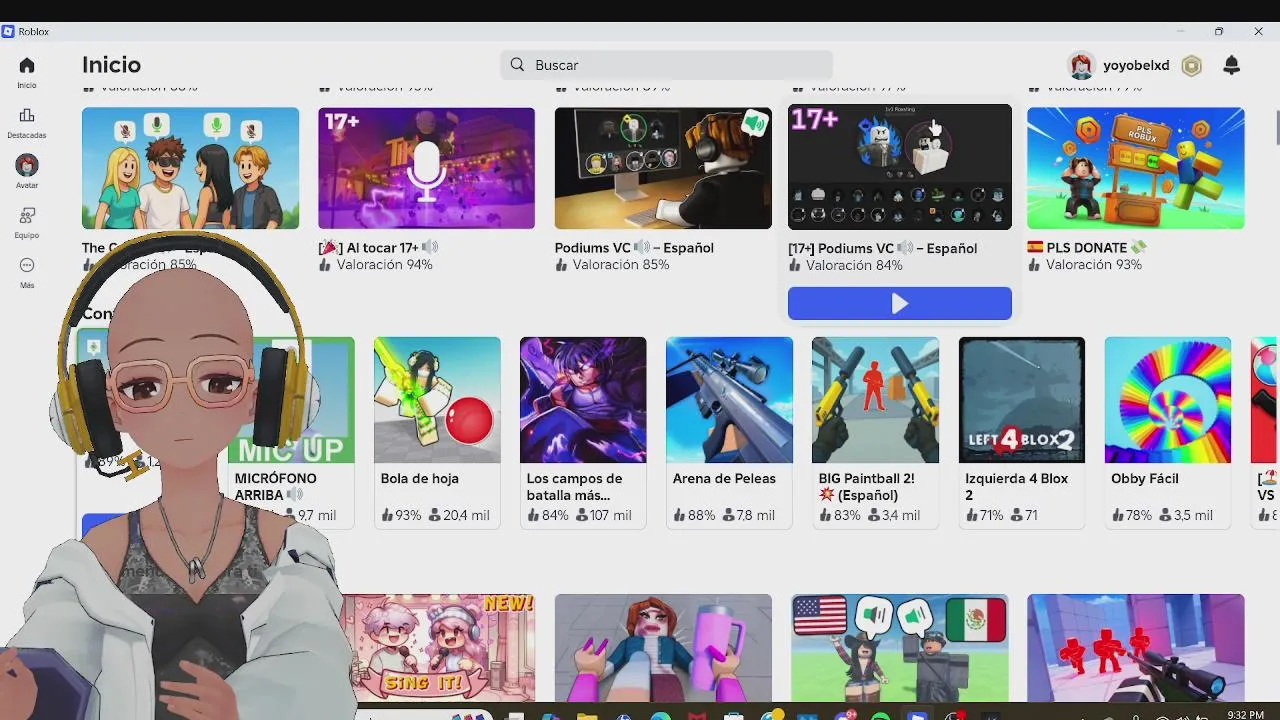This screenshot has width=1280, height=720.
Task: Open the BIG Paintball 2 thumbnail
Action: (875, 400)
